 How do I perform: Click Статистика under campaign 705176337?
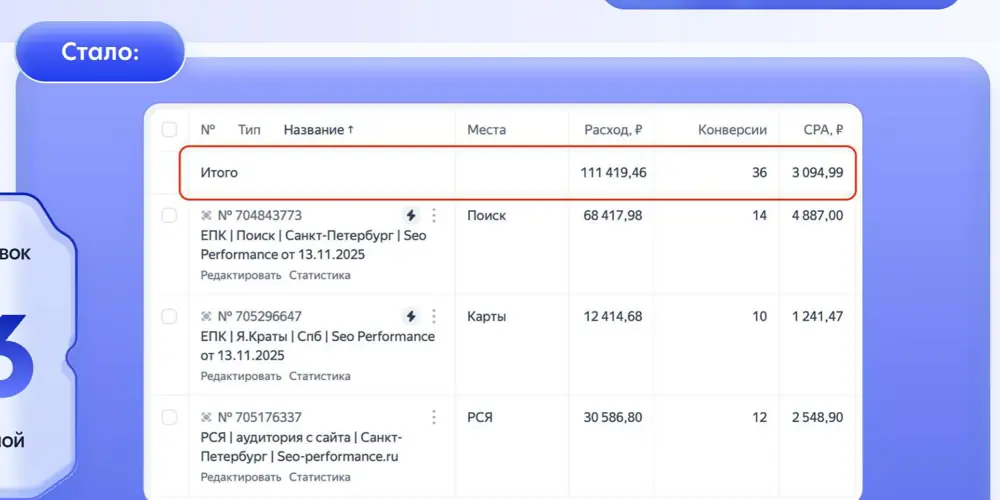[x=320, y=477]
